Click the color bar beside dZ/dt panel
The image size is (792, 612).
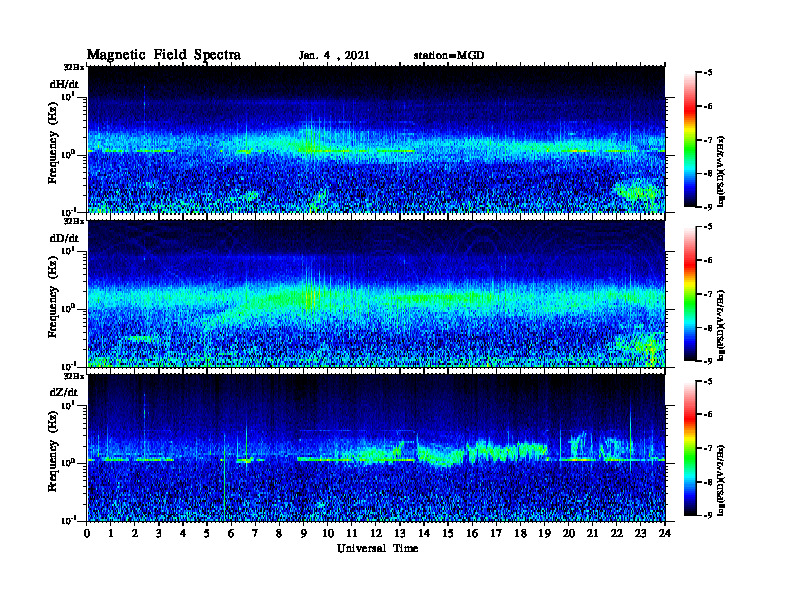[x=690, y=448]
